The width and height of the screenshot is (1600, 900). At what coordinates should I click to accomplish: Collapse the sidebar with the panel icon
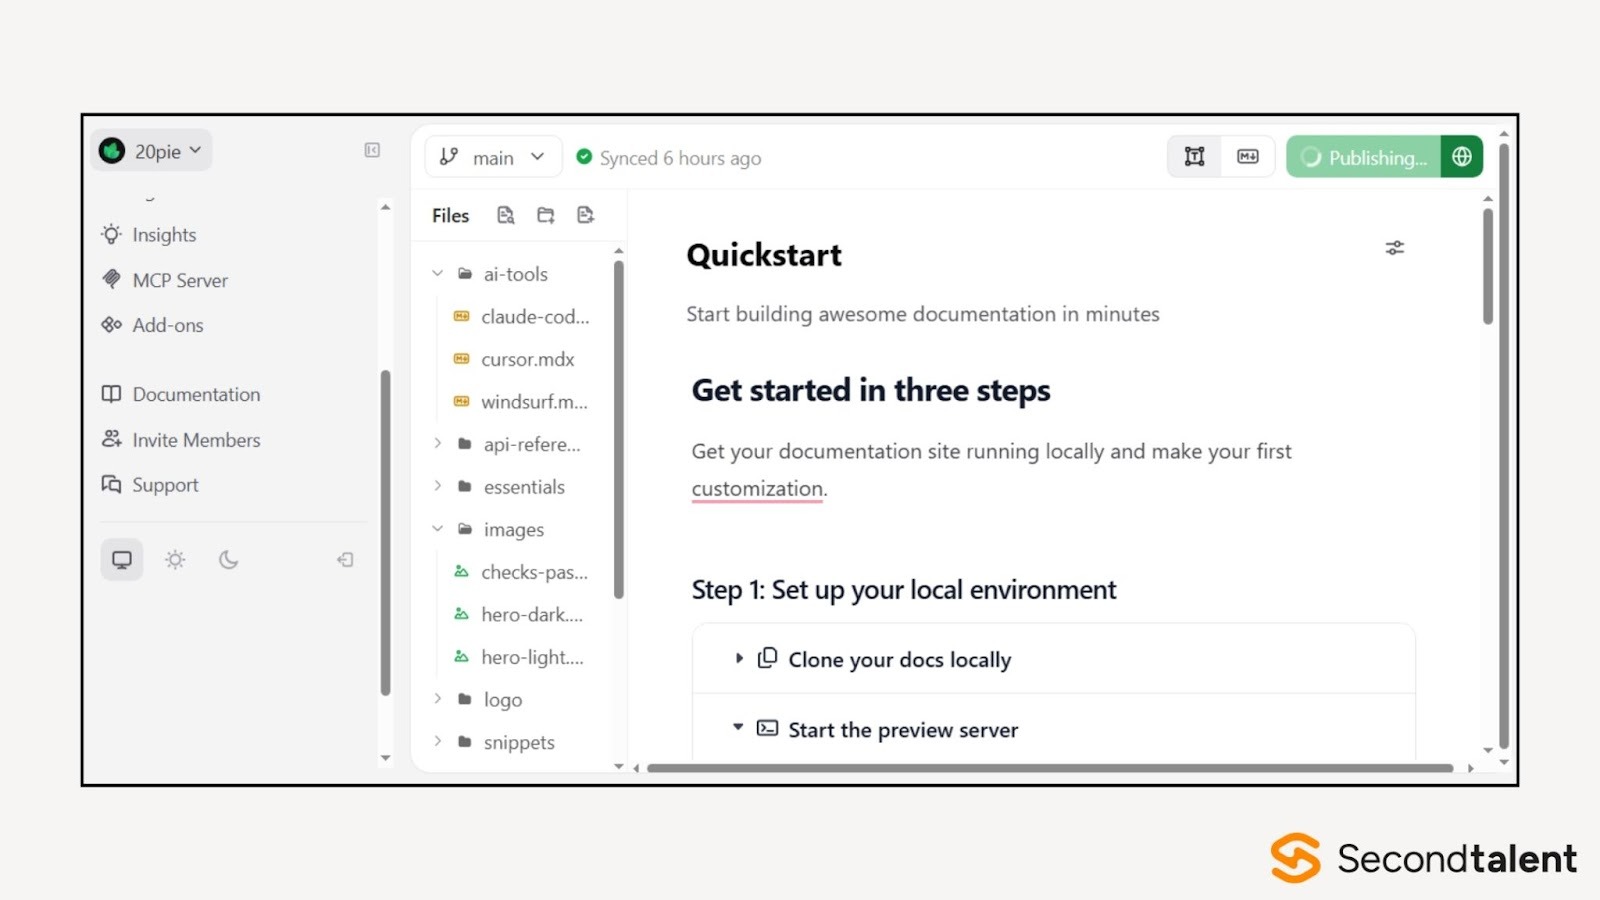[x=372, y=150]
